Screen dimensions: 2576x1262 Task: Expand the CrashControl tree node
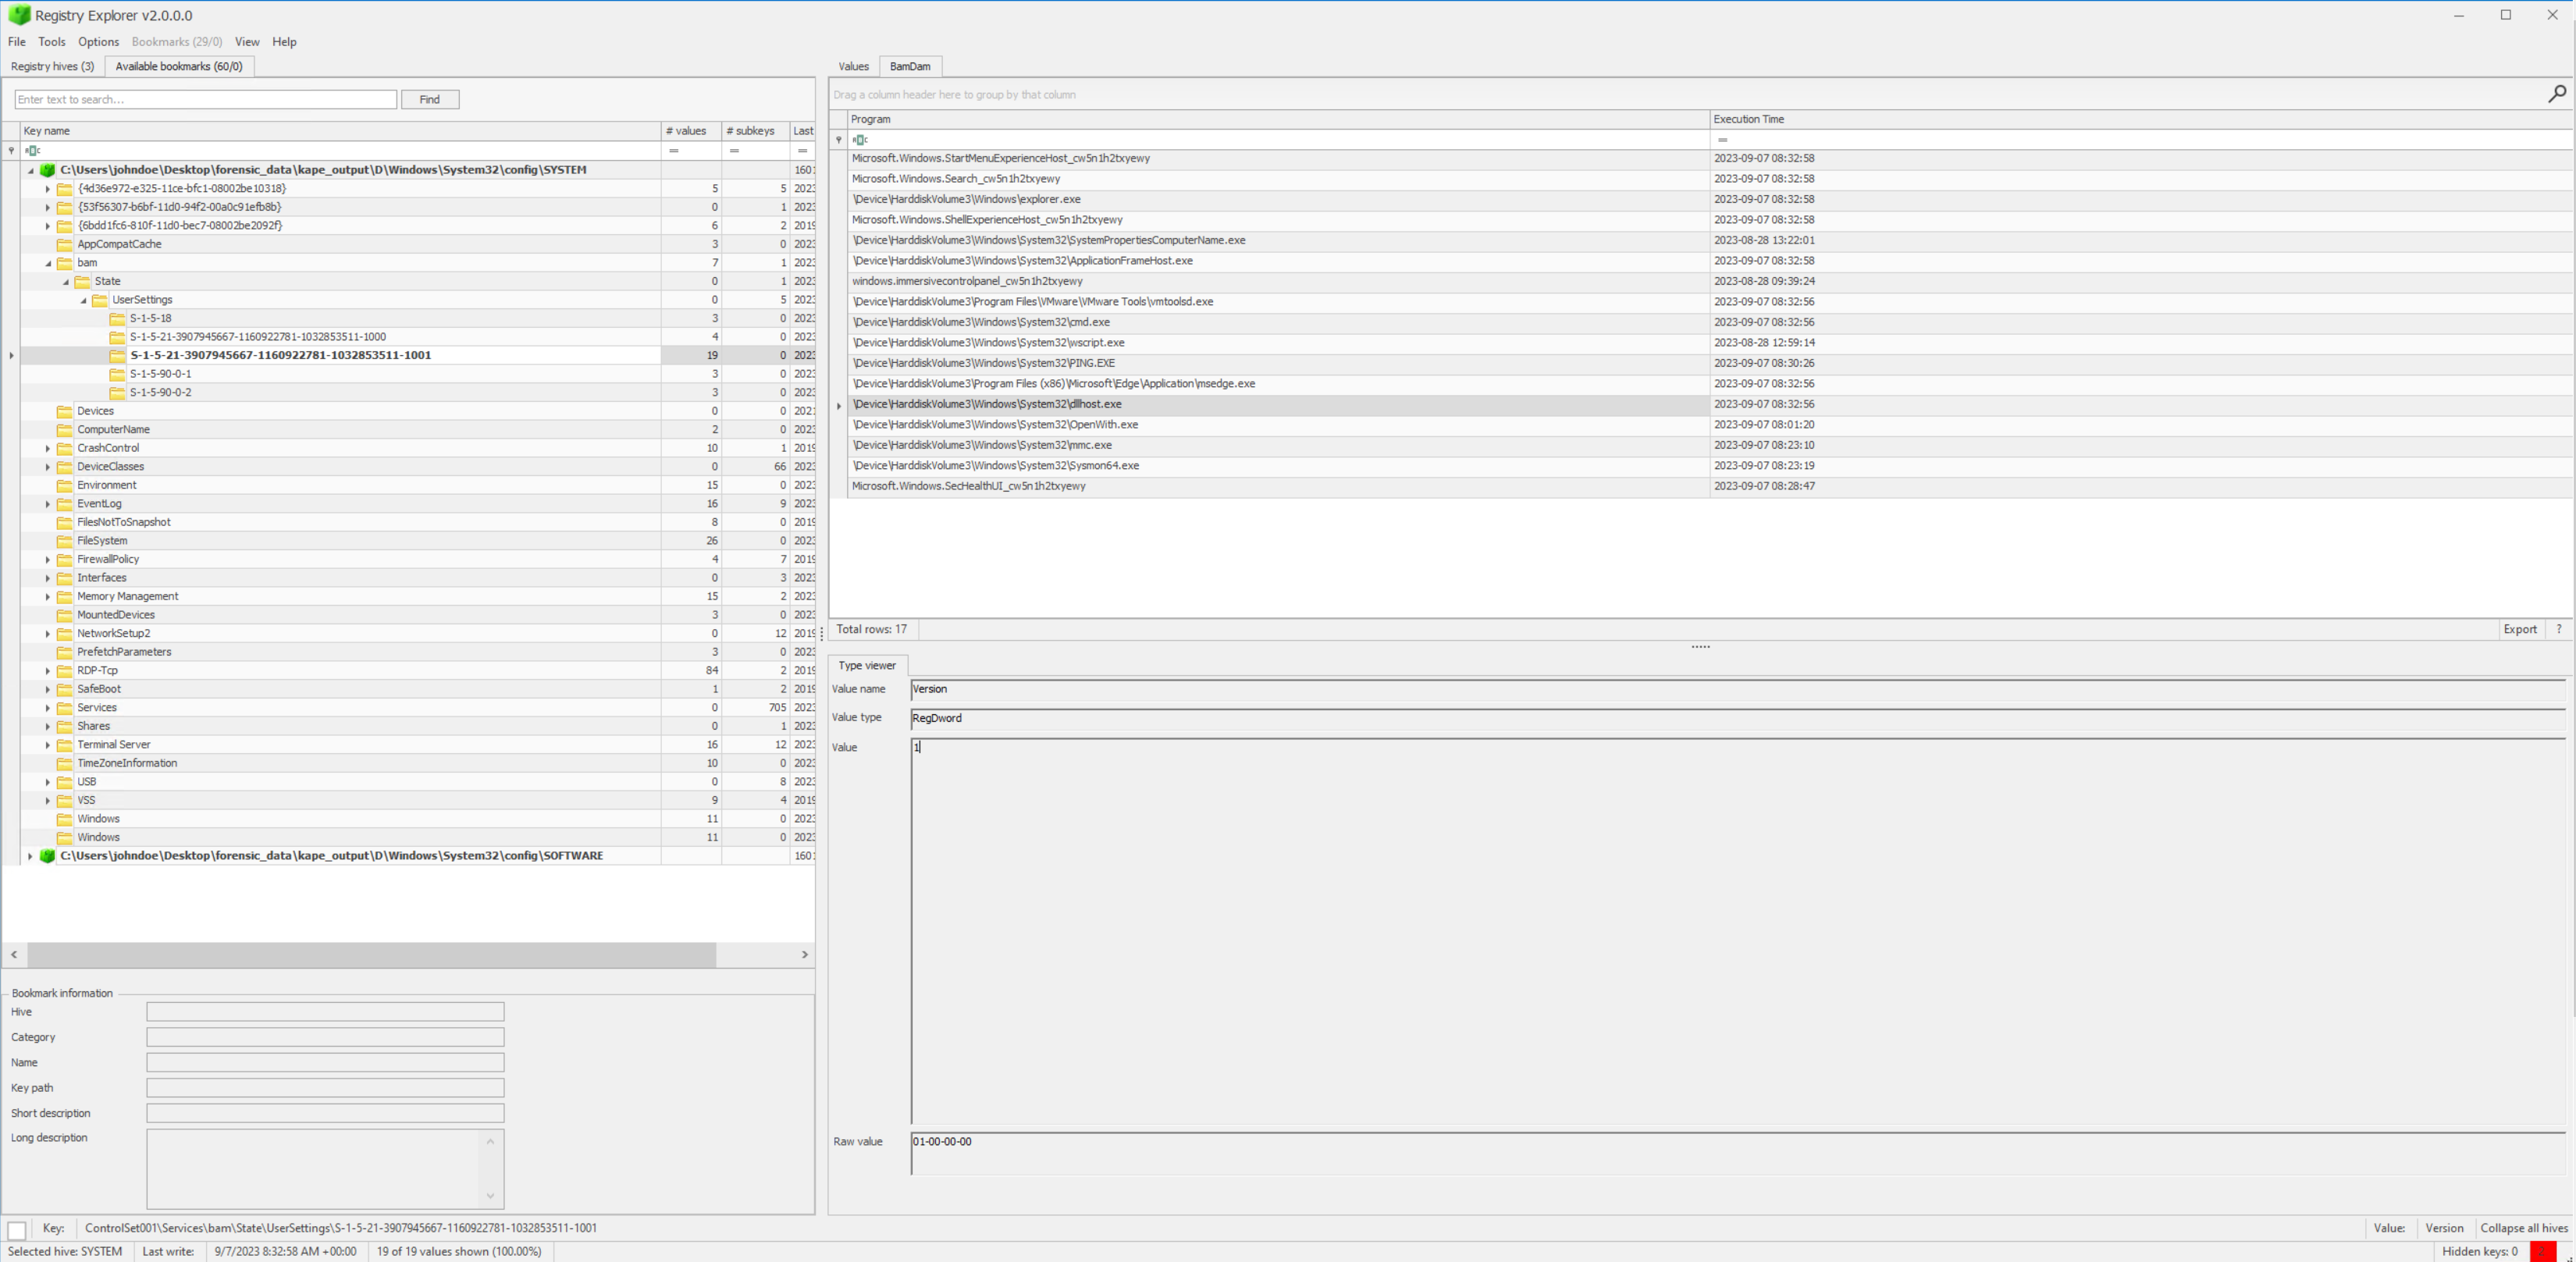(48, 448)
